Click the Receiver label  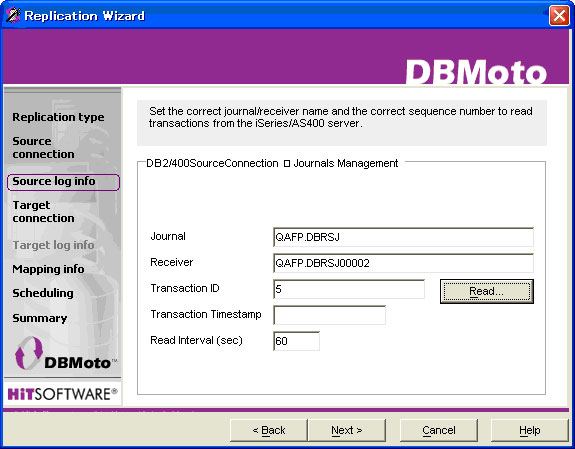[x=172, y=262]
